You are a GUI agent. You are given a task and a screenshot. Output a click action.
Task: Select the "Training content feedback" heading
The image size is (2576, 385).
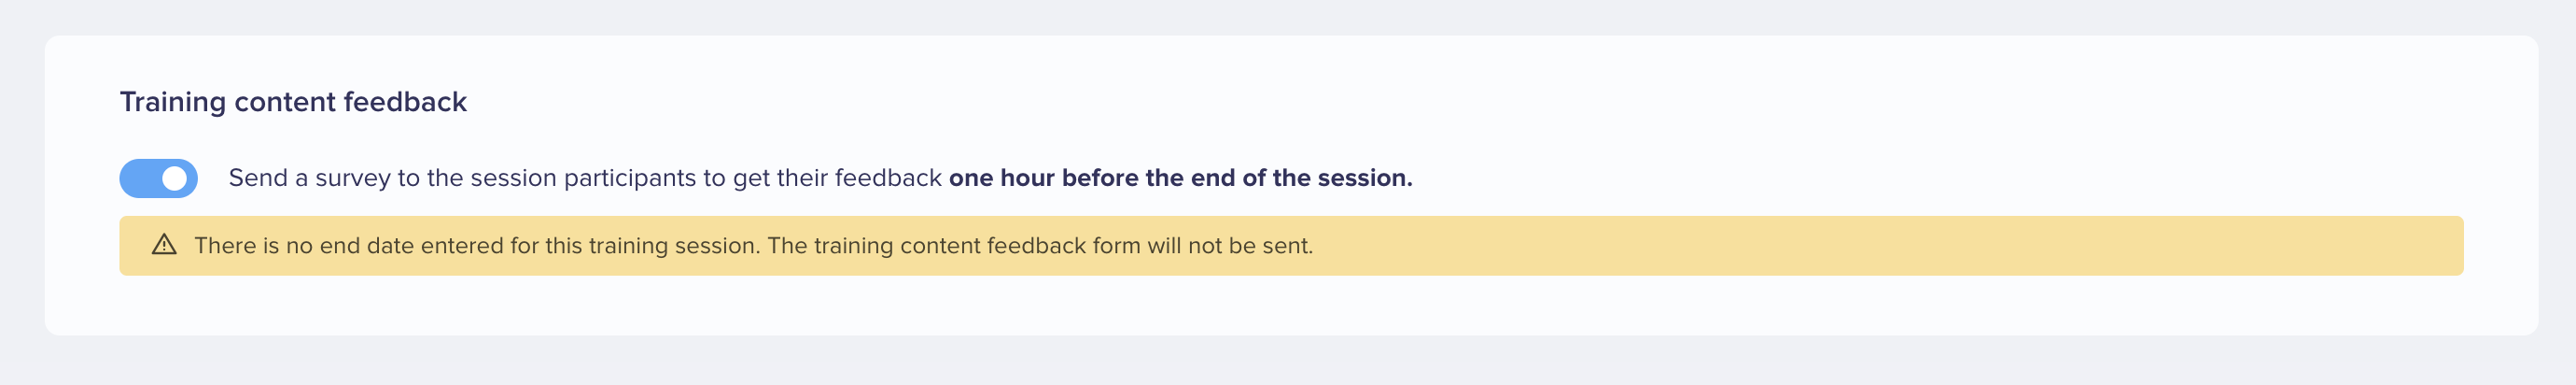pos(293,102)
